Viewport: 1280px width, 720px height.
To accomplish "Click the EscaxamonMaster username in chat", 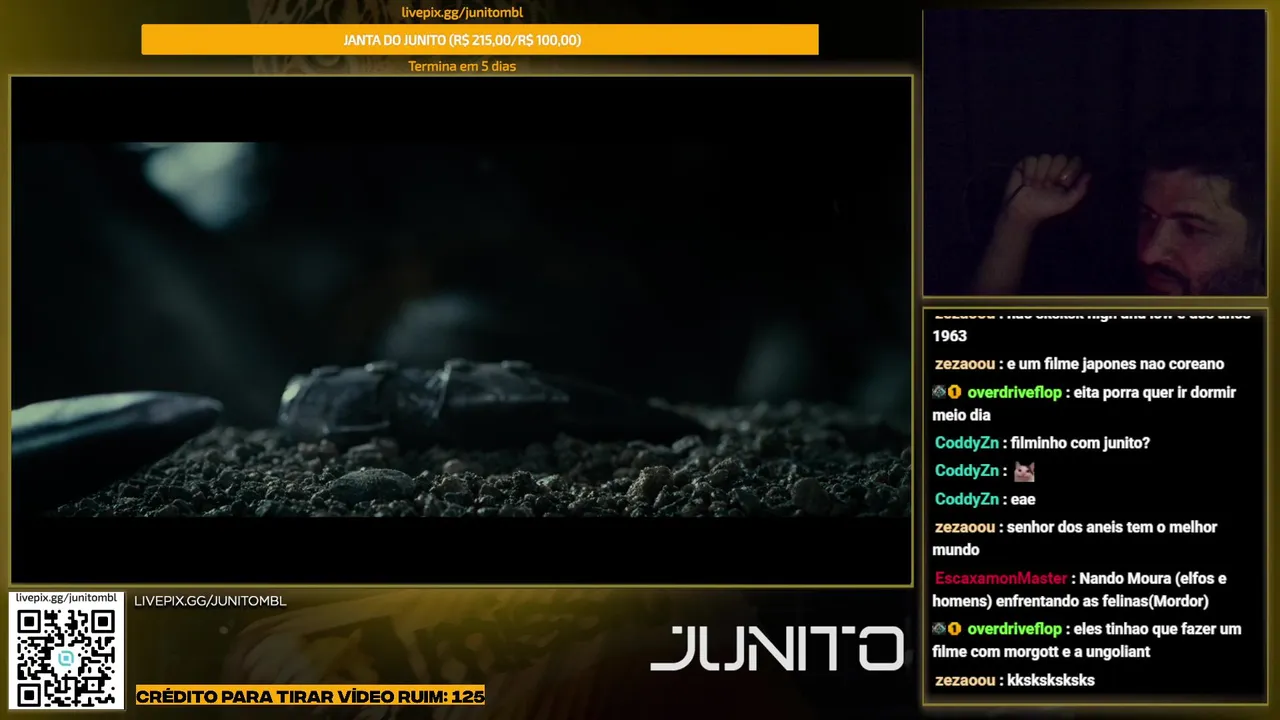I will [1000, 579].
